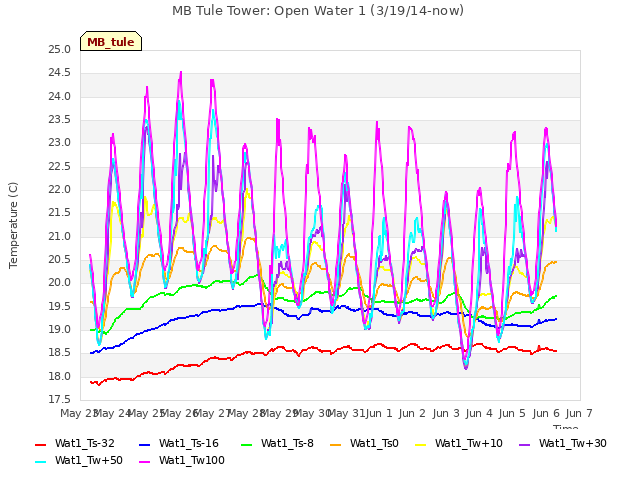Screen dimensions: 640x480
Task: Click the 23.5 y-axis tick label
Action: [x=60, y=120]
